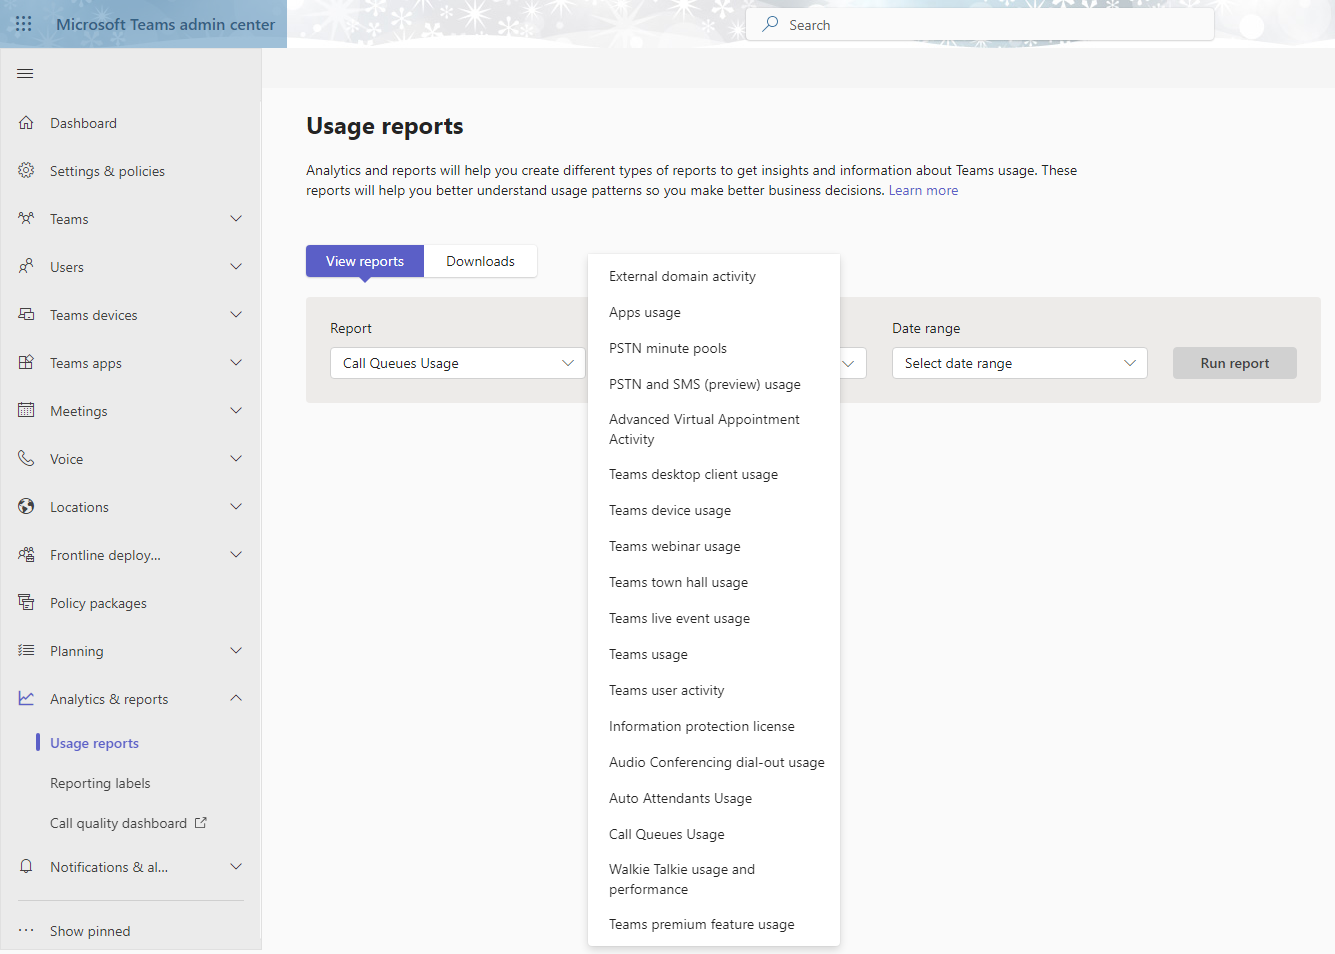Screen dimensions: 1335x954
Task: Click the Microsoft Teams admin center title
Action: tap(165, 24)
